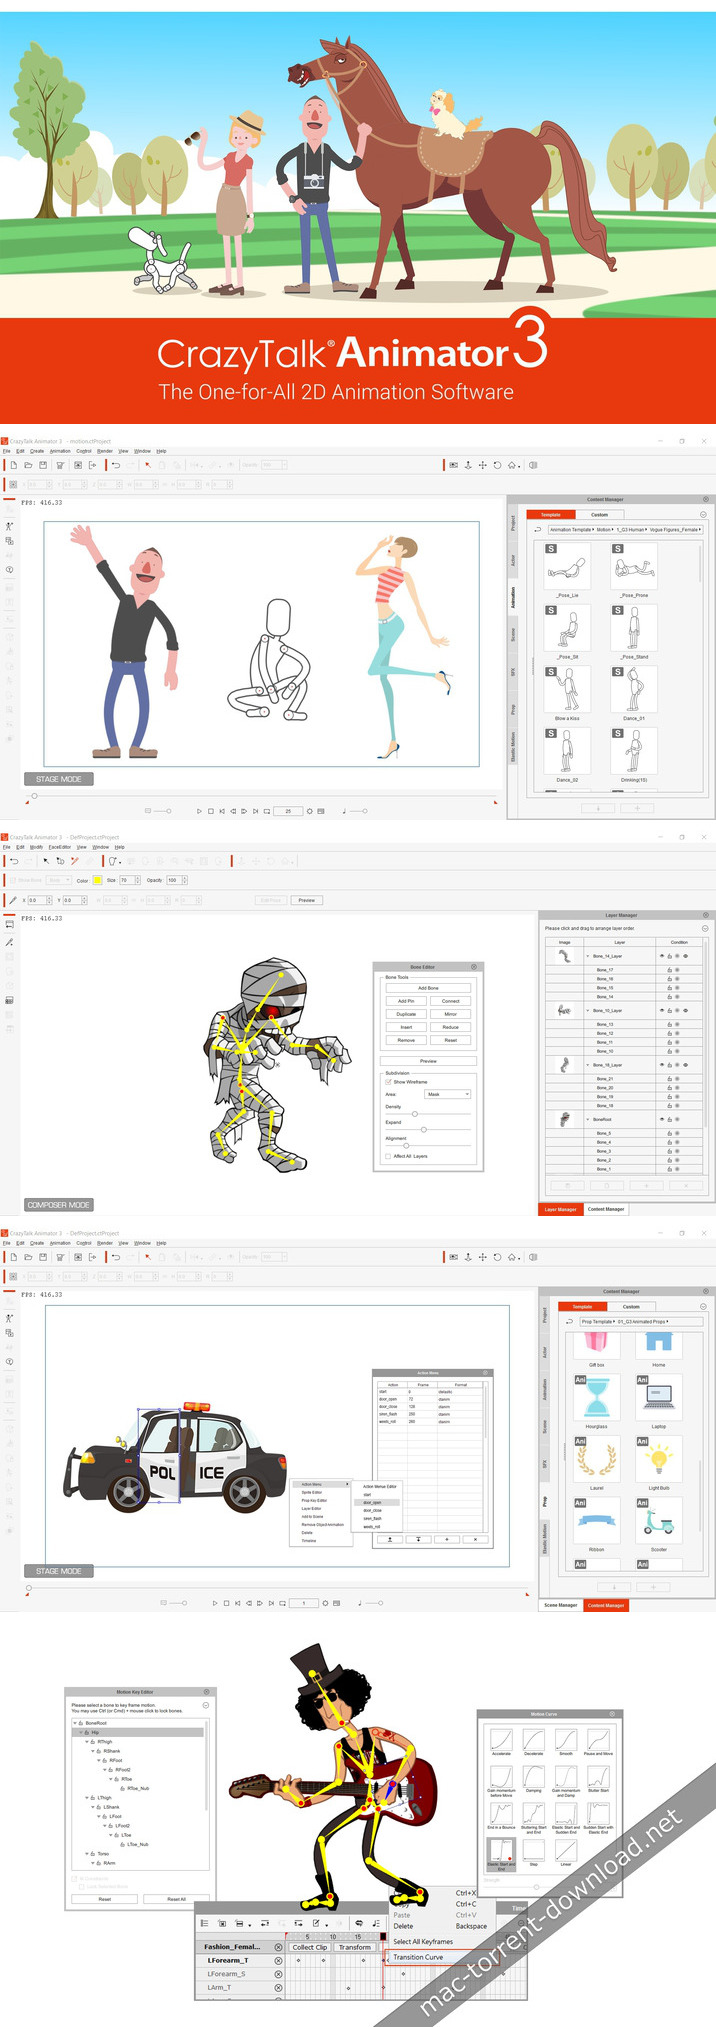Click Undo icon in motion.ctProject window toolbar
Viewport: 716px width, 2027px height.
(x=116, y=465)
